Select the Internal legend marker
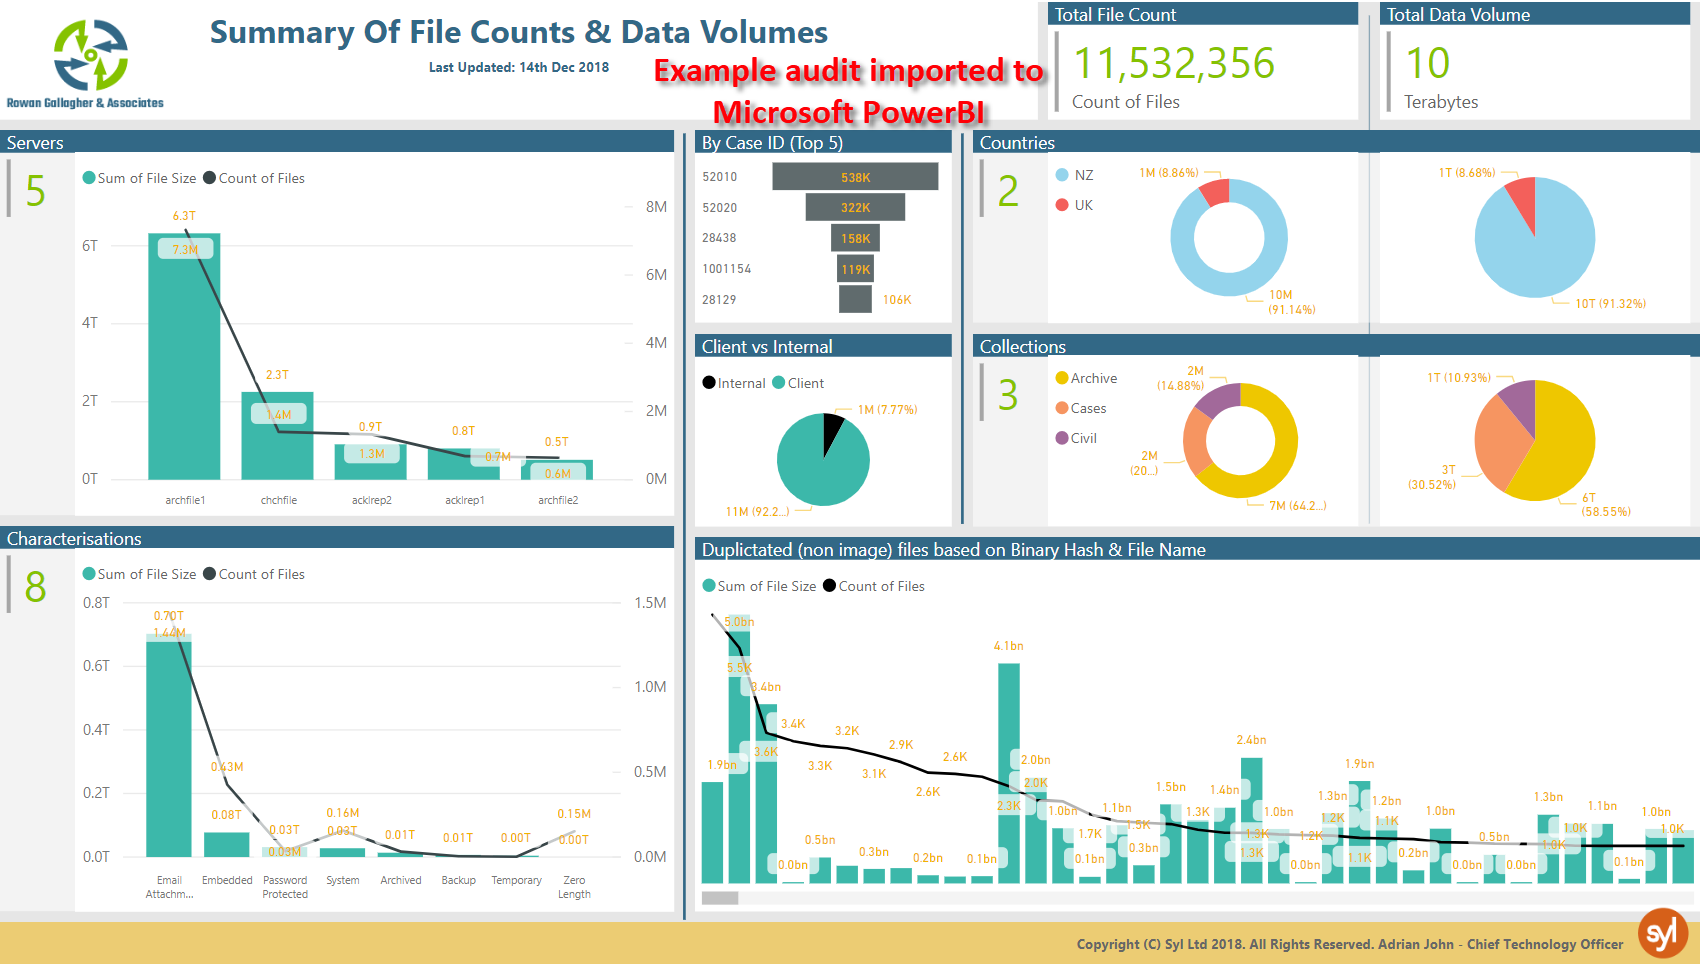Screen dimensions: 1700x964 pos(709,383)
